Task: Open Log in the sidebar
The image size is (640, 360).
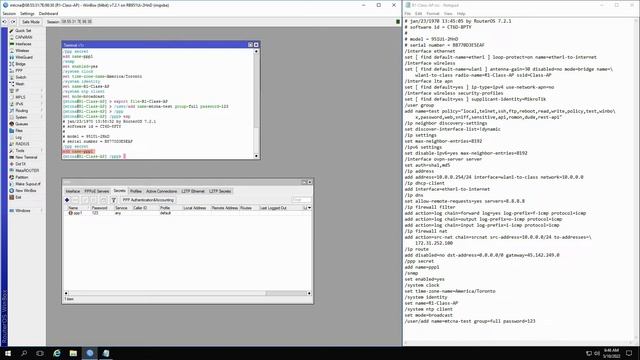Action: click(x=18, y=137)
